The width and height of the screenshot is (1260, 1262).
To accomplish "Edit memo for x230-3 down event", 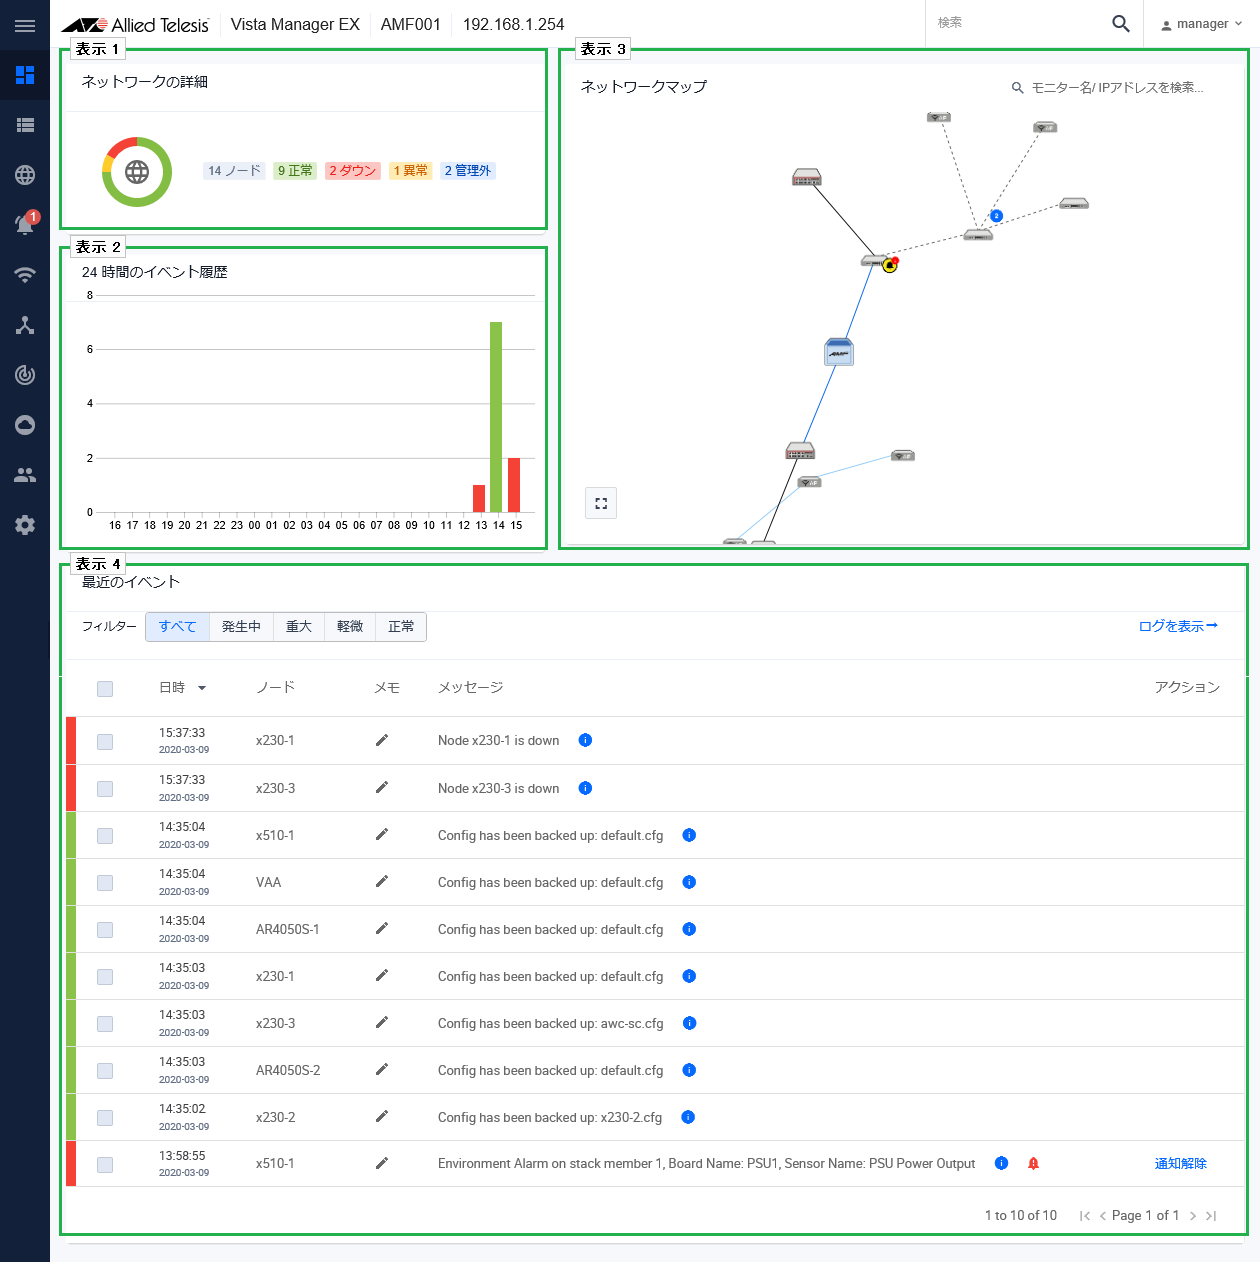I will tap(381, 788).
